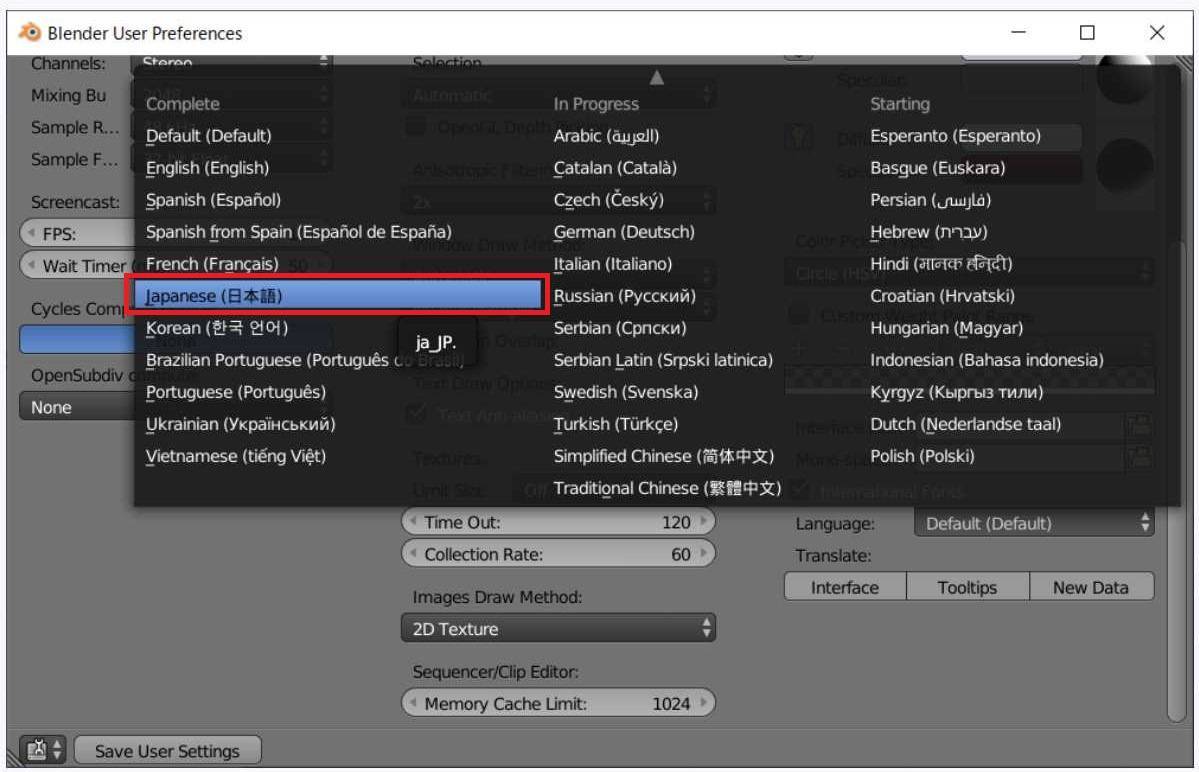Select Hebrew language entry

coord(928,232)
